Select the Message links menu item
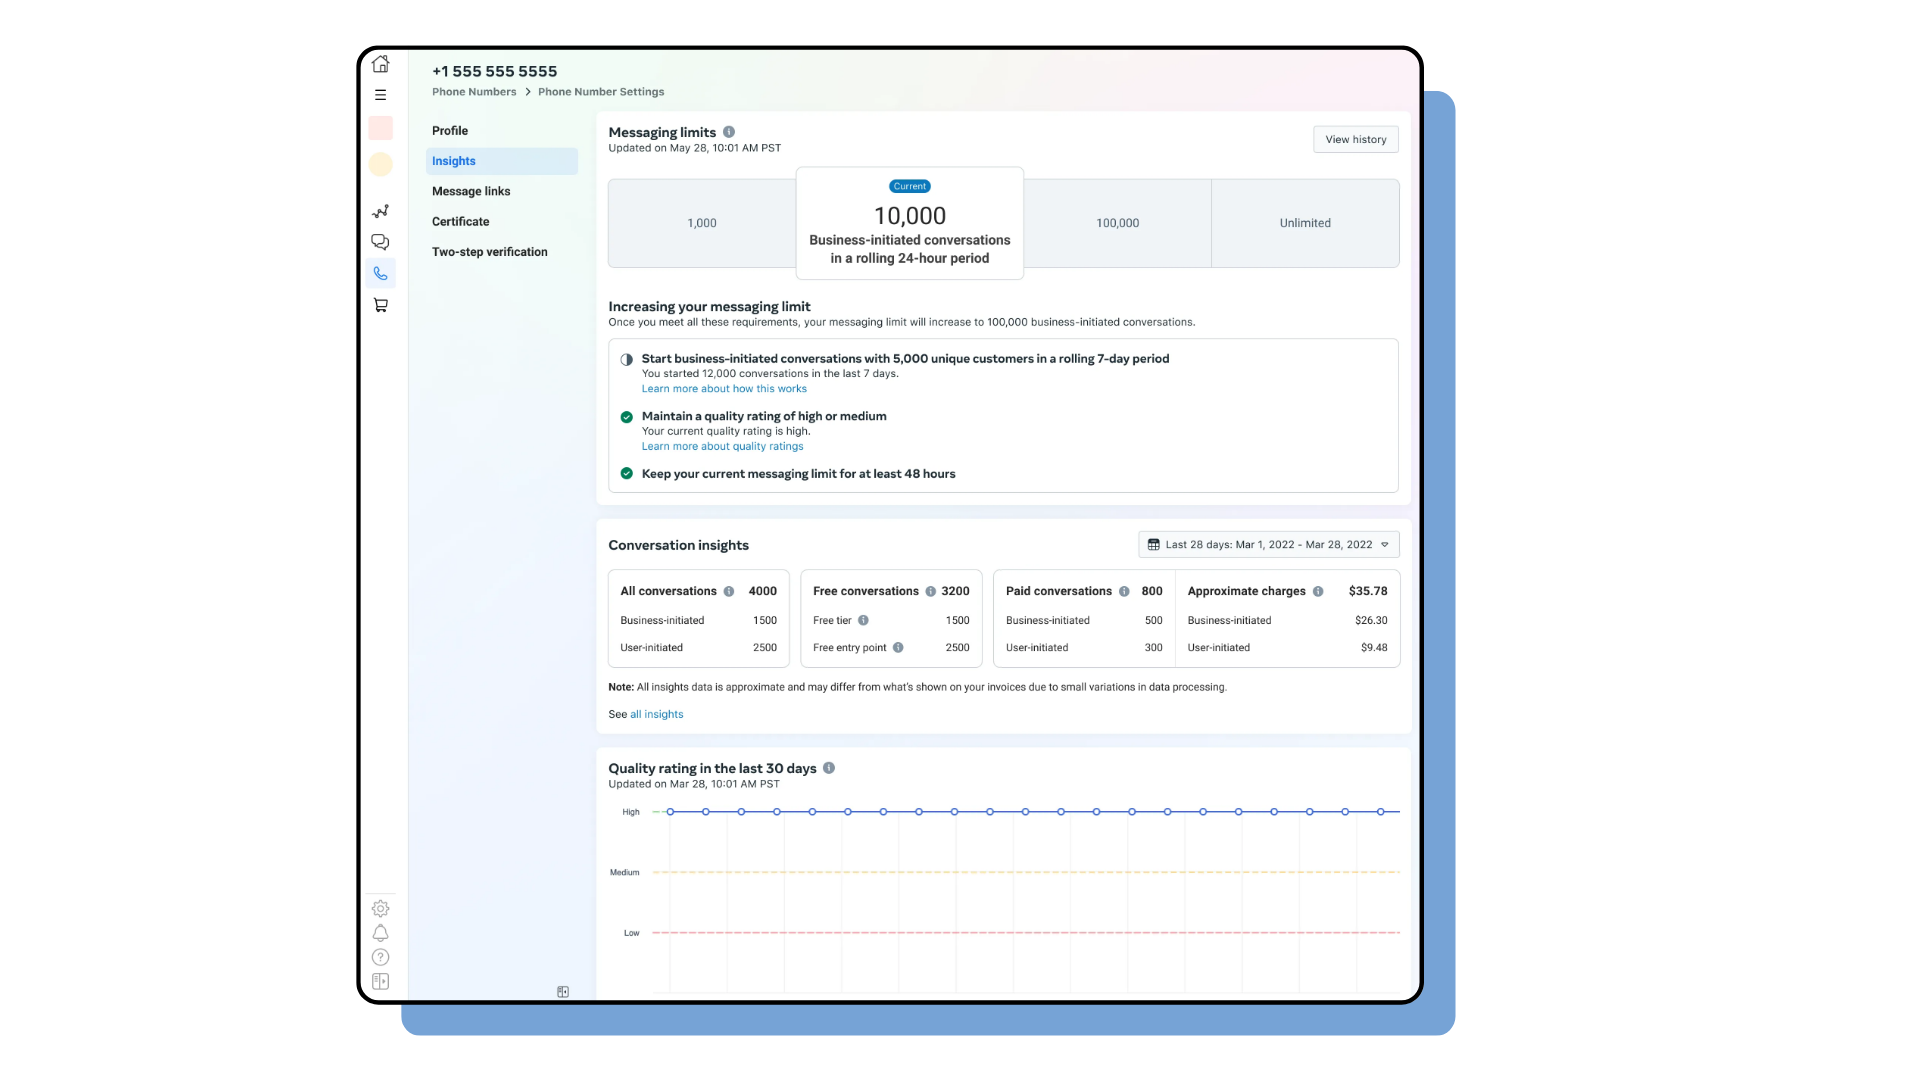The height and width of the screenshot is (1080, 1920). 471,191
